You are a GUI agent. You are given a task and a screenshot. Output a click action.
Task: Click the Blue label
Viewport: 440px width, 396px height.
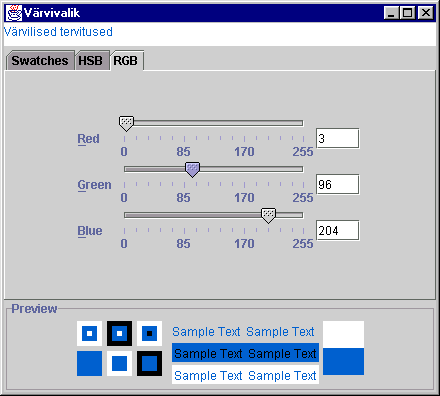[90, 231]
